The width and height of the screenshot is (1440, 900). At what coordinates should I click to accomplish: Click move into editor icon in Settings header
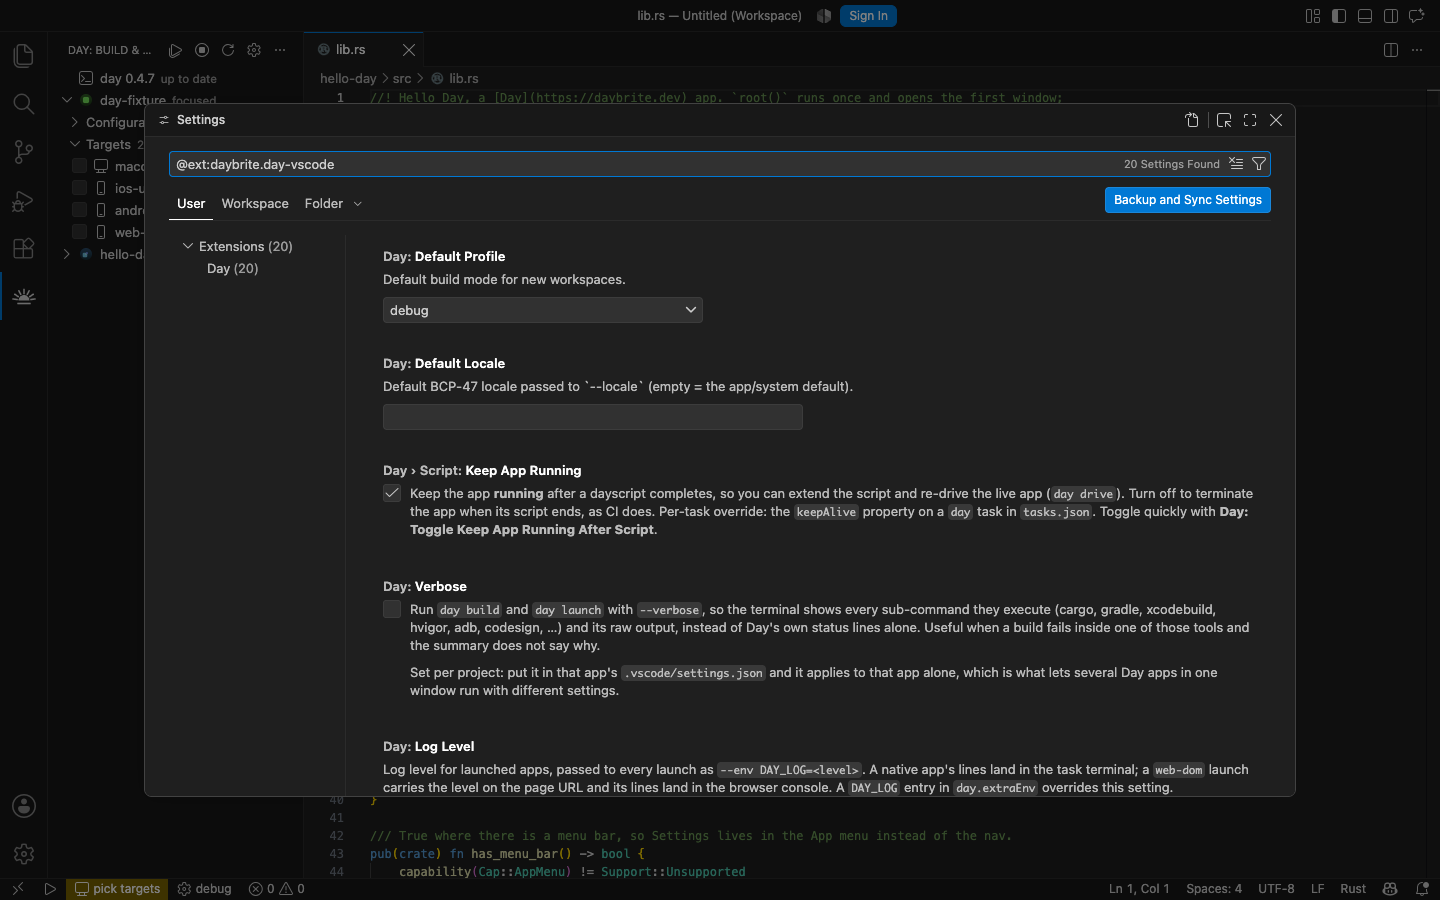point(1224,120)
